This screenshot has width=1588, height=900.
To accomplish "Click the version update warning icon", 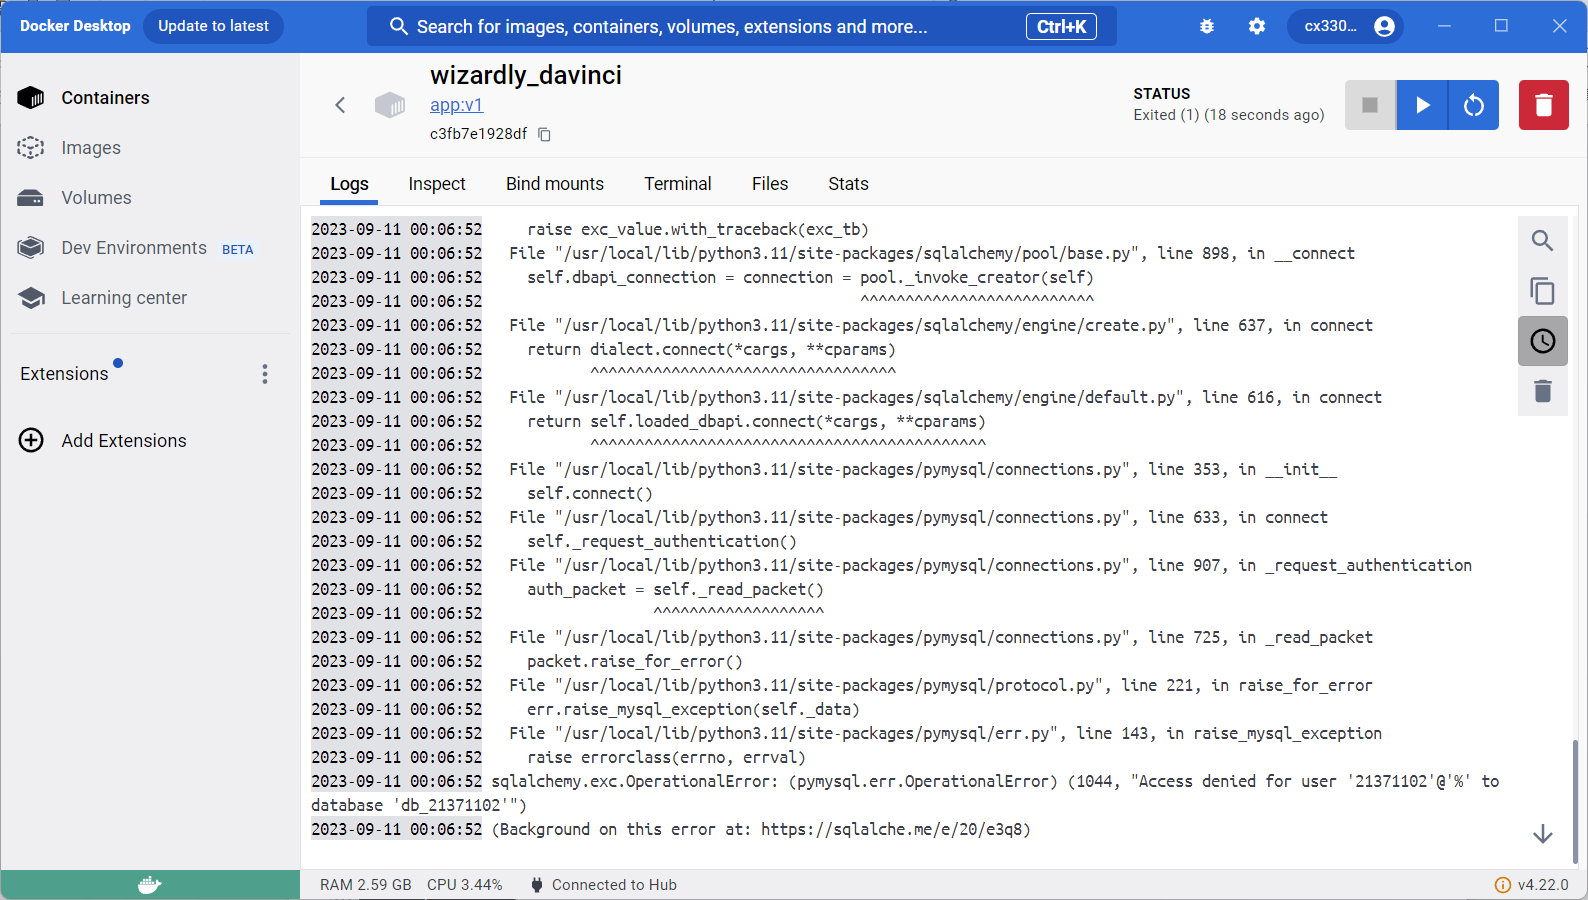I will click(x=1502, y=885).
